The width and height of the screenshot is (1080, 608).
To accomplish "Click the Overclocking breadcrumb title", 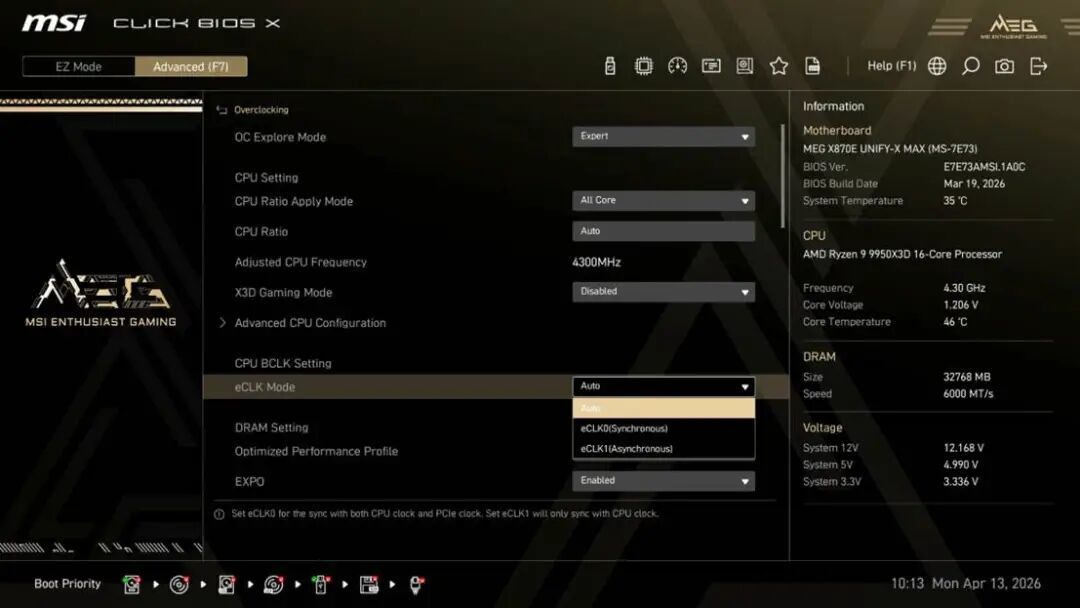I will 261,109.
